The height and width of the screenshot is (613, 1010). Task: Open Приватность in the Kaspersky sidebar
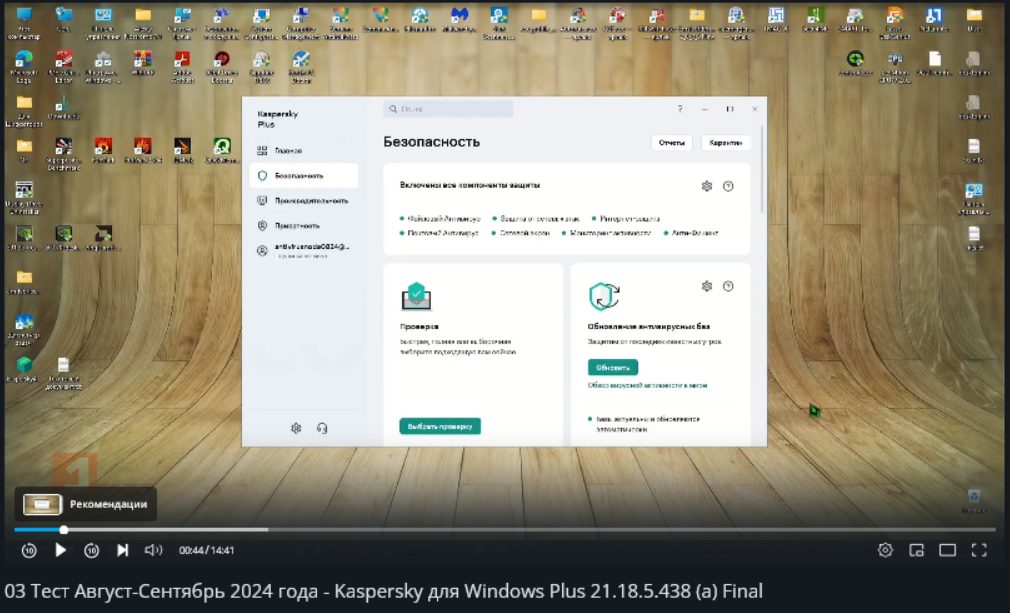coord(303,225)
